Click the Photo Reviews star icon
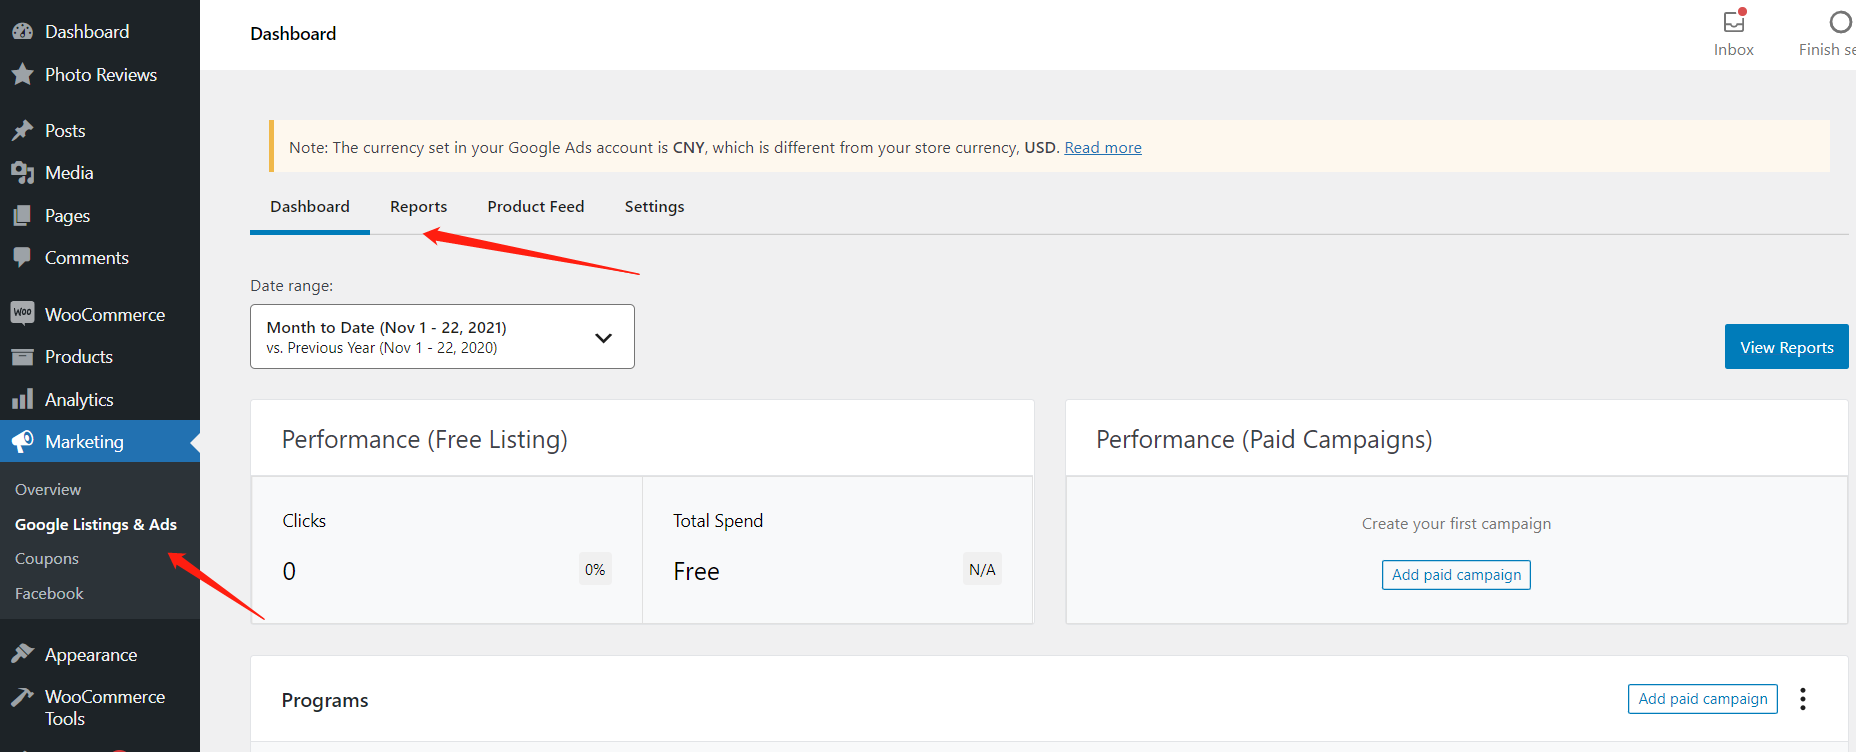The height and width of the screenshot is (752, 1856). [x=22, y=75]
